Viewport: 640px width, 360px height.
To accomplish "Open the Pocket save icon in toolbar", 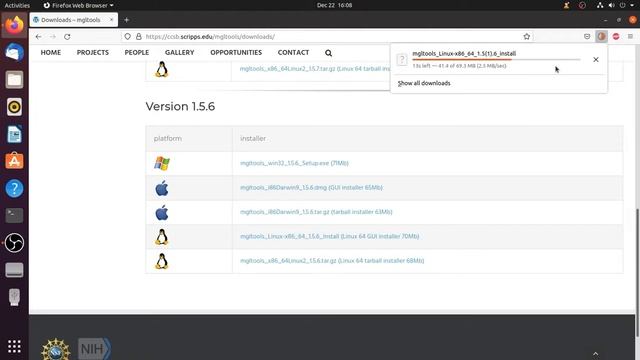I will pos(587,37).
